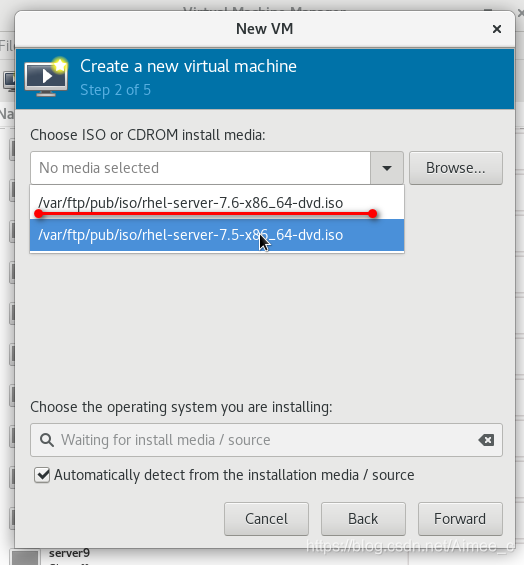Screen dimensions: 524x565
Task: Click the magnifier icon in OS field
Action: coord(47,440)
